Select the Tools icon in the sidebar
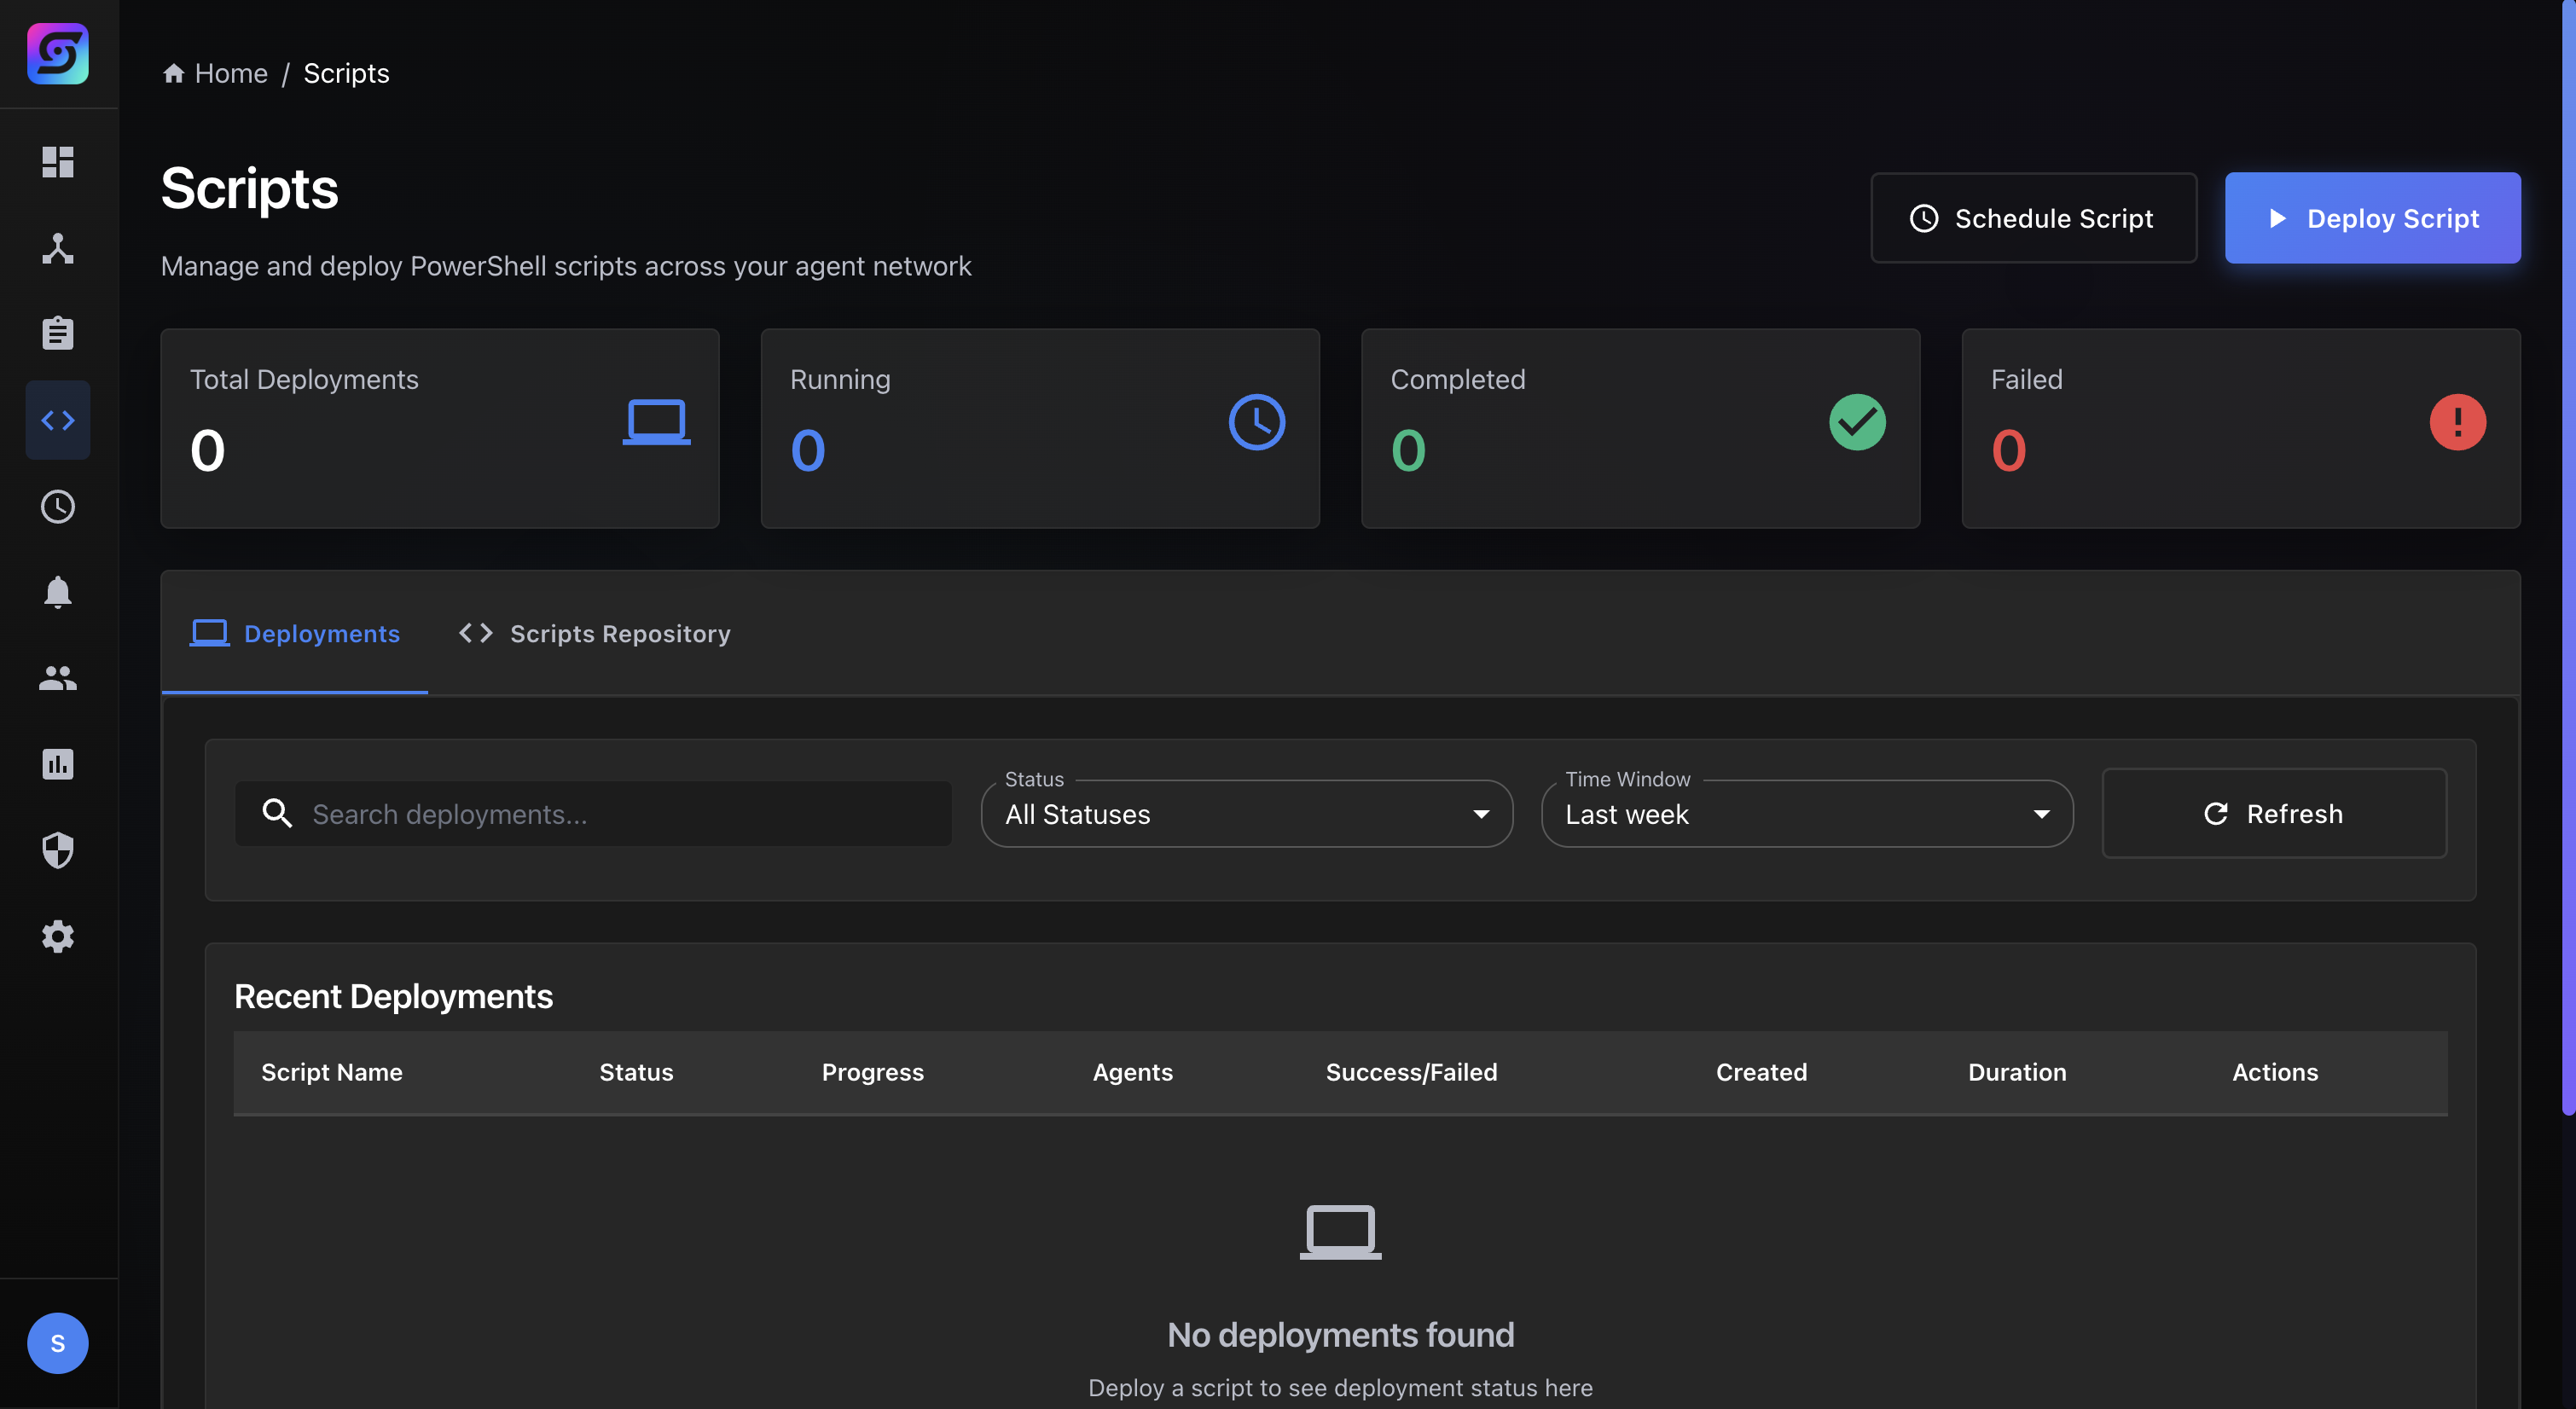Image resolution: width=2576 pixels, height=1409 pixels. click(x=57, y=249)
